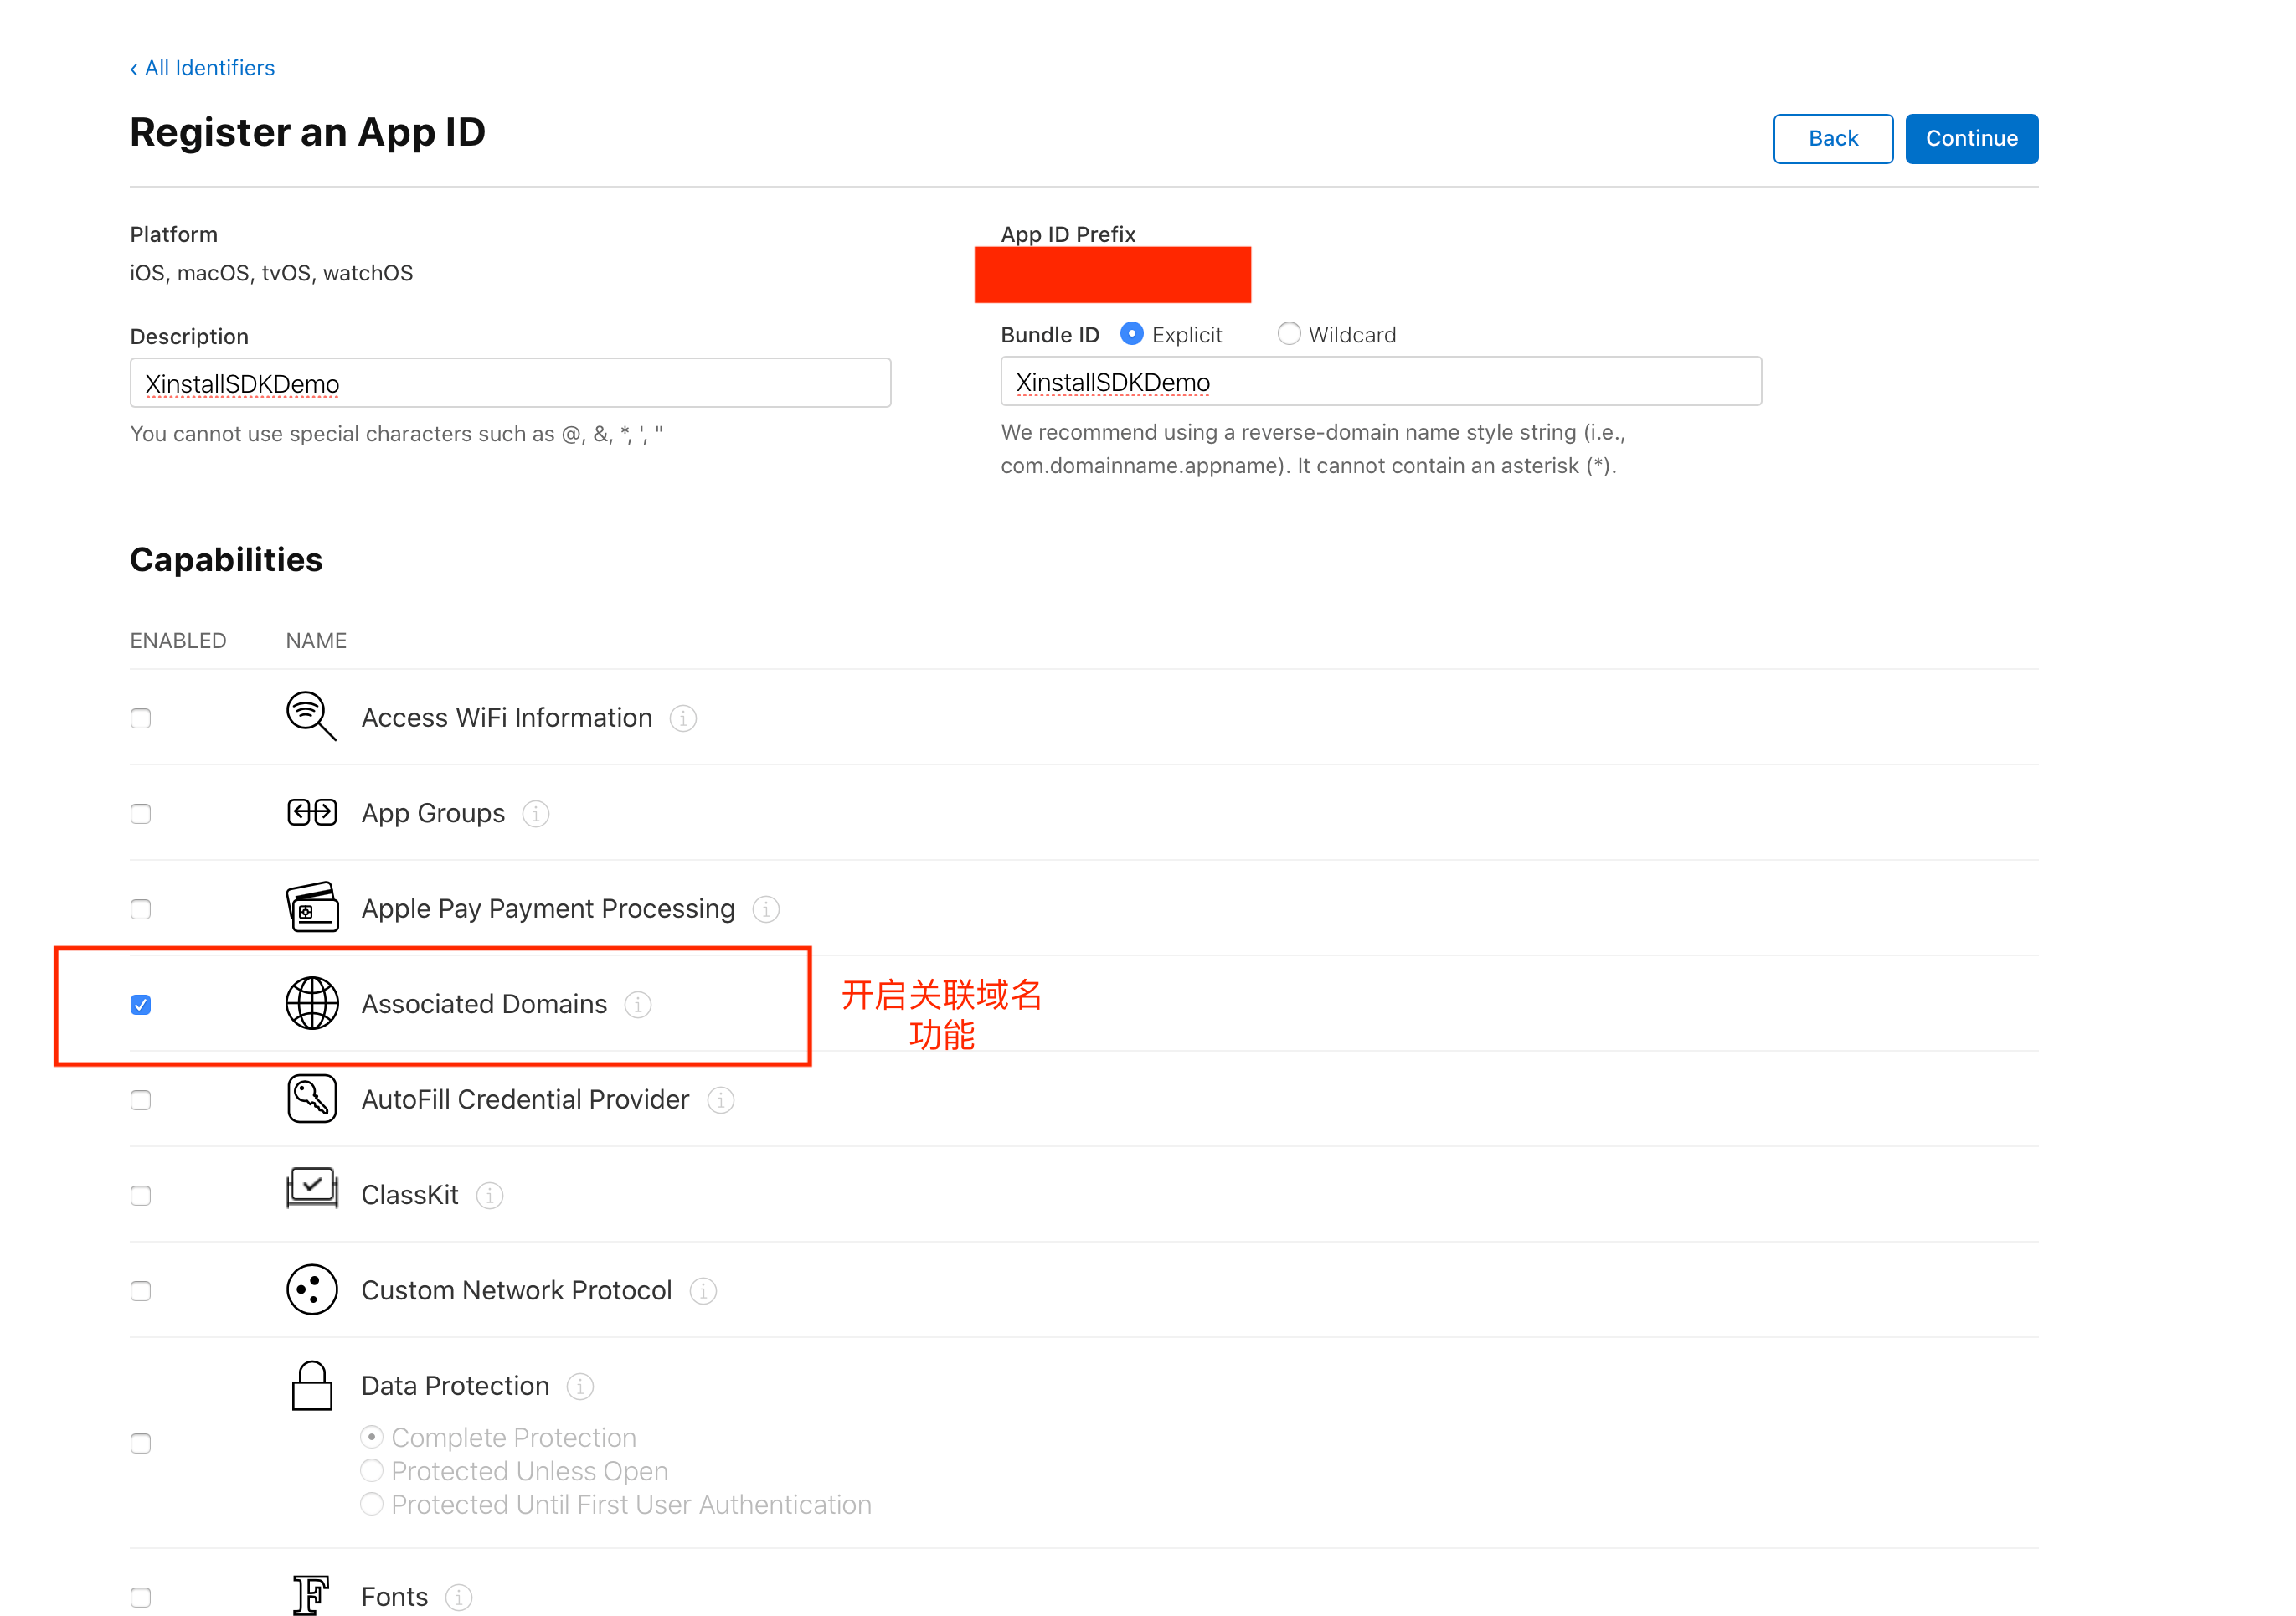2296x1616 pixels.
Task: Click the Access WiFi Information icon
Action: (x=311, y=717)
